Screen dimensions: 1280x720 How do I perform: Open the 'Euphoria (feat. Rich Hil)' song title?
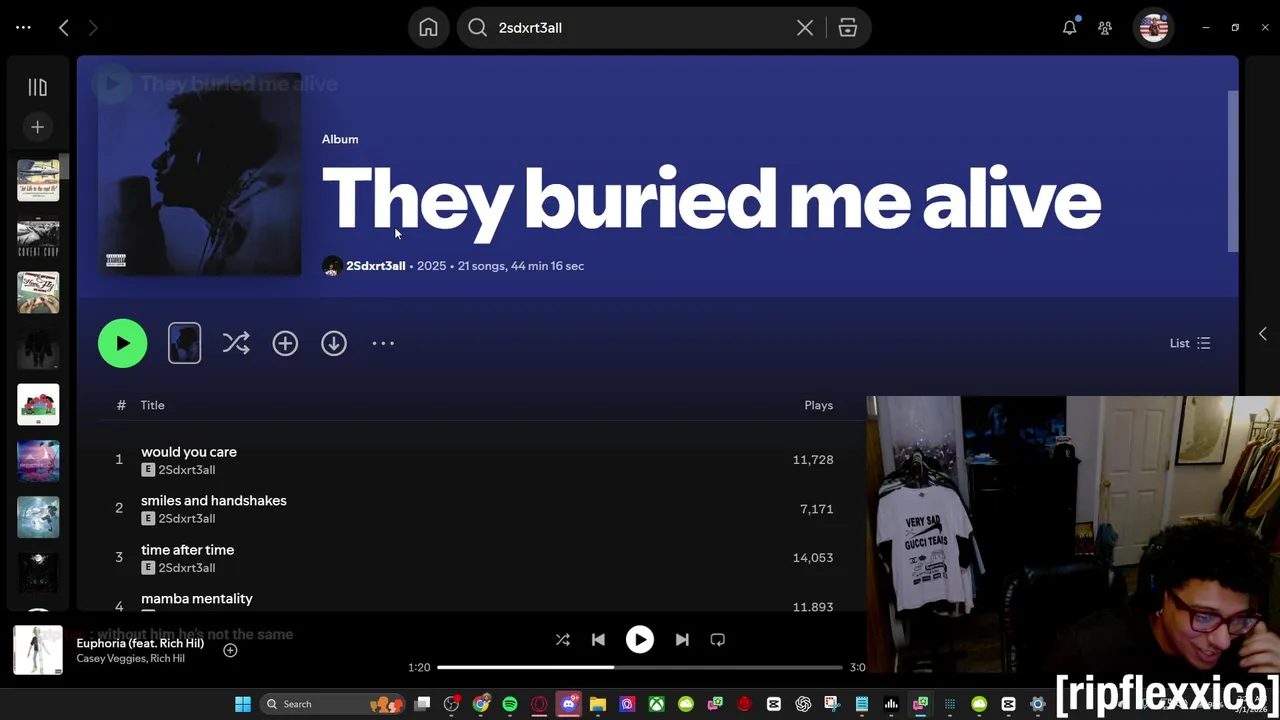(140, 643)
